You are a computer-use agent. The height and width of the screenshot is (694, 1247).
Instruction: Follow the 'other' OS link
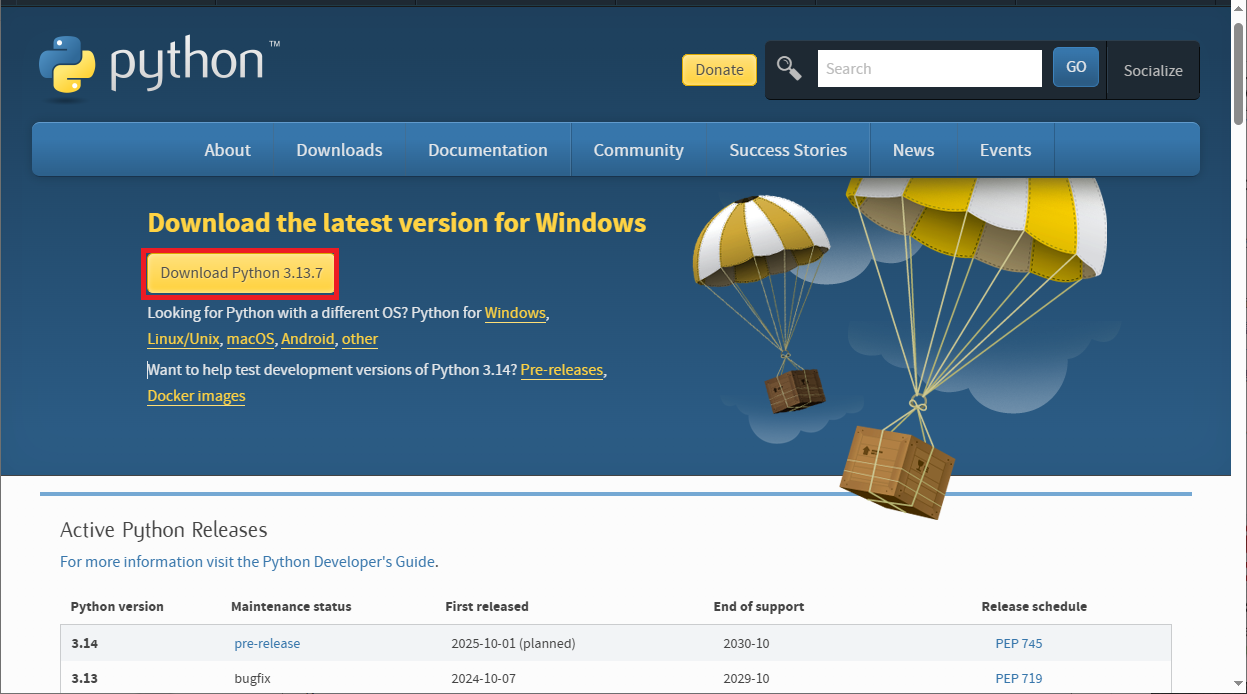[360, 339]
